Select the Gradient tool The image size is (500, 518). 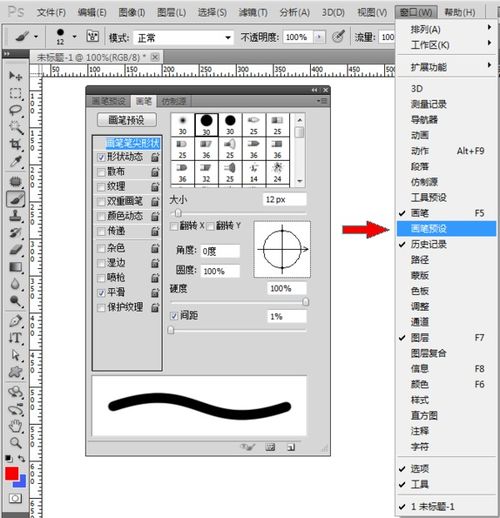(15, 267)
